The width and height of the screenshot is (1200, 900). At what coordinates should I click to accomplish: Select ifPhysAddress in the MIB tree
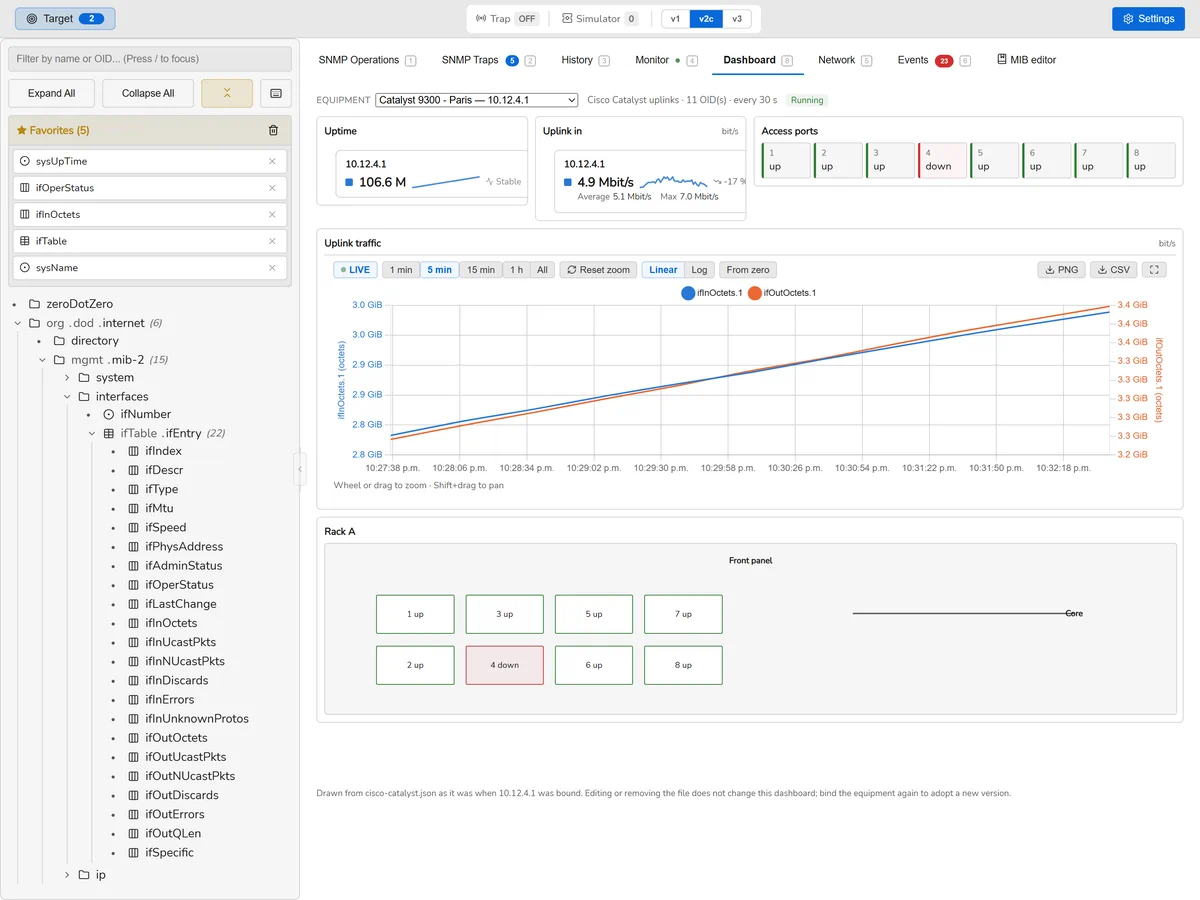point(184,547)
